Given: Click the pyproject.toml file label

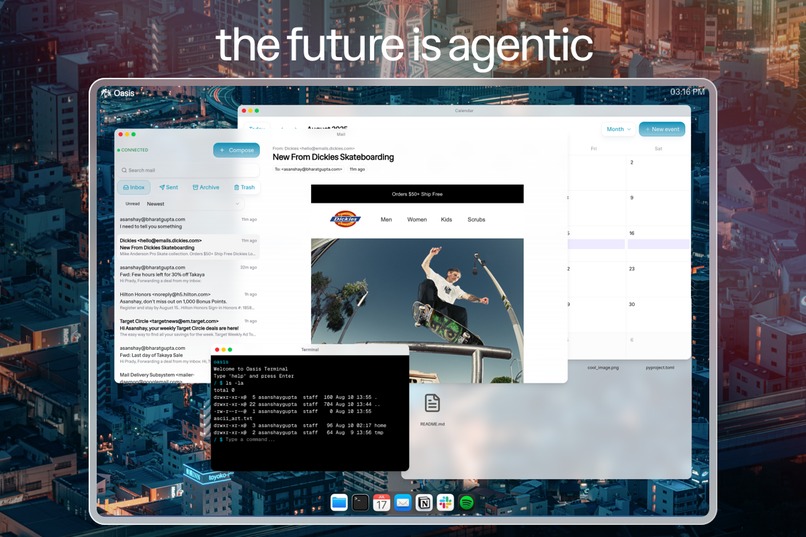Looking at the screenshot, I should coord(660,368).
